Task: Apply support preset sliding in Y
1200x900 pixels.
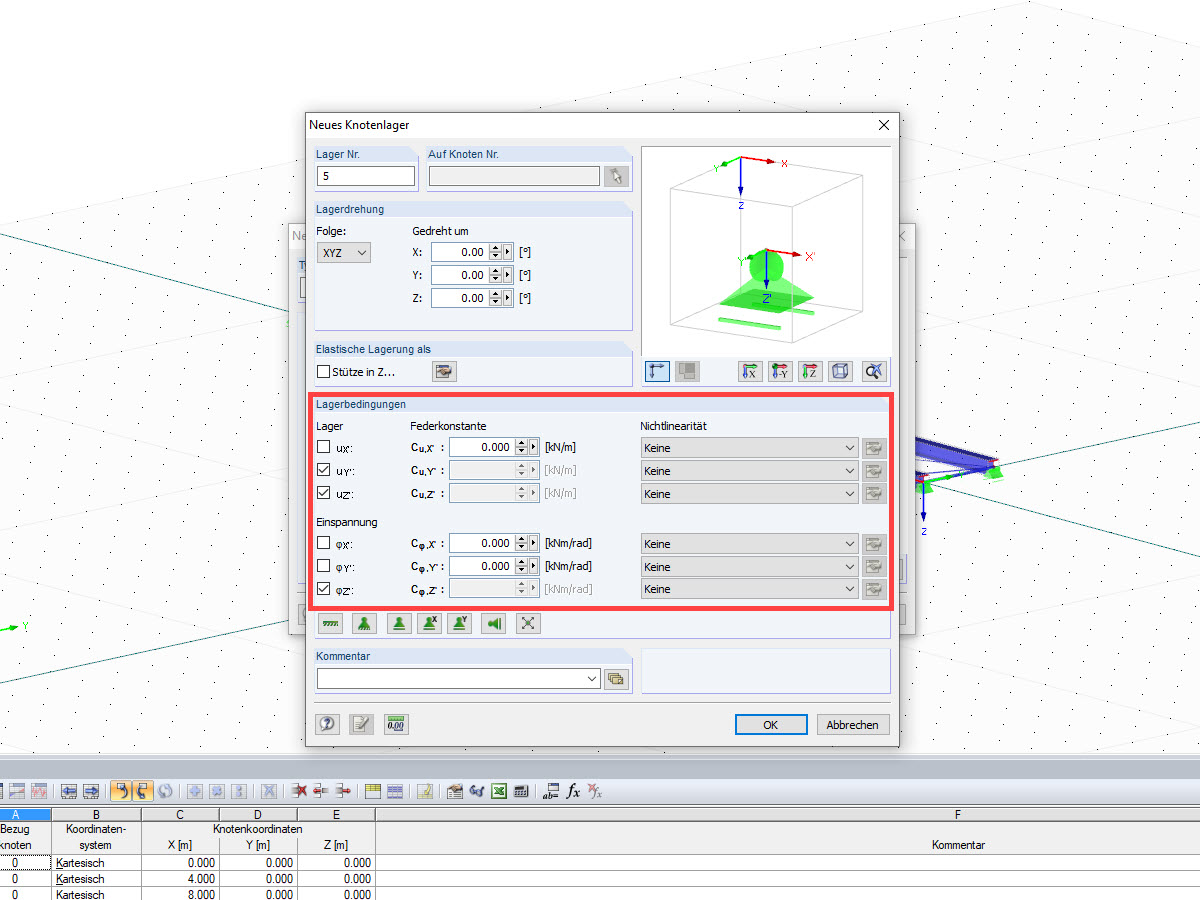Action: pos(460,623)
